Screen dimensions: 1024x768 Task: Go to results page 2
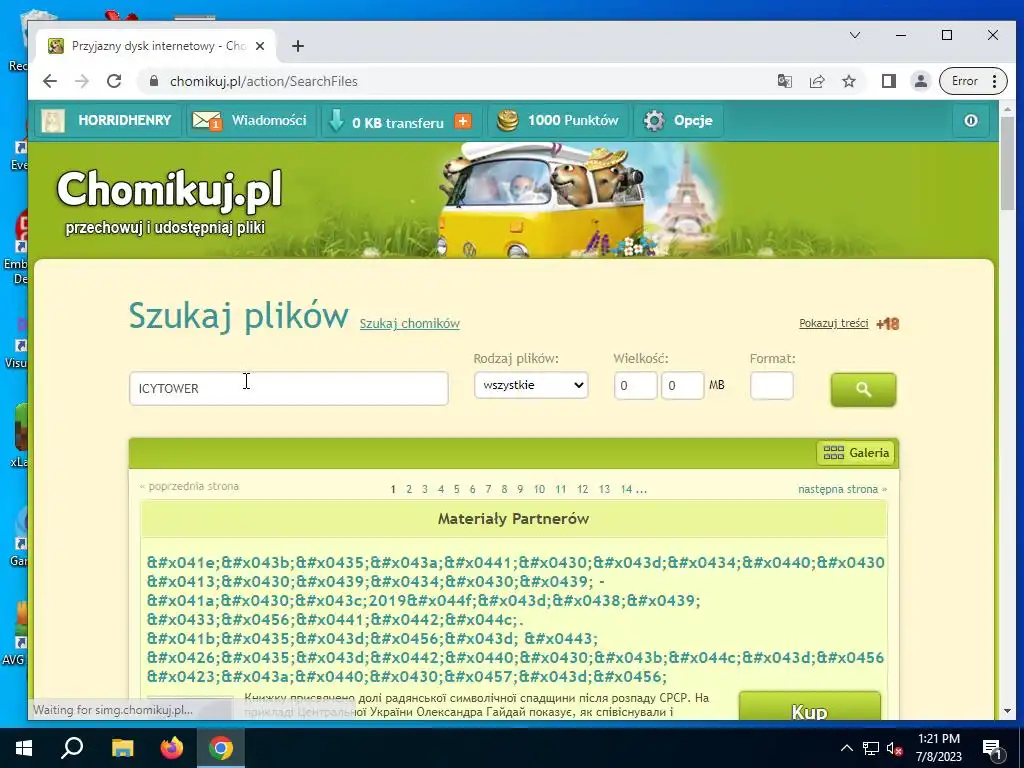pyautogui.click(x=409, y=489)
